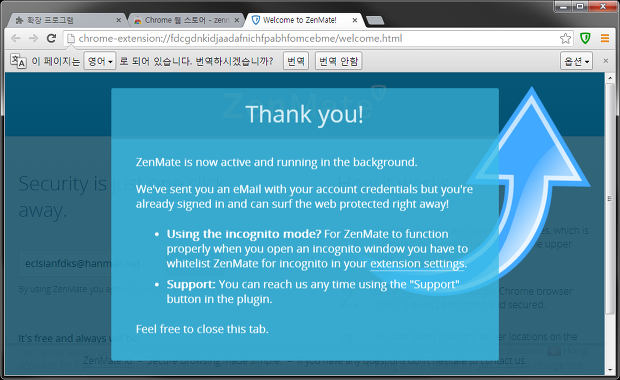
Task: Minimize the Chrome window
Action: 564,6
